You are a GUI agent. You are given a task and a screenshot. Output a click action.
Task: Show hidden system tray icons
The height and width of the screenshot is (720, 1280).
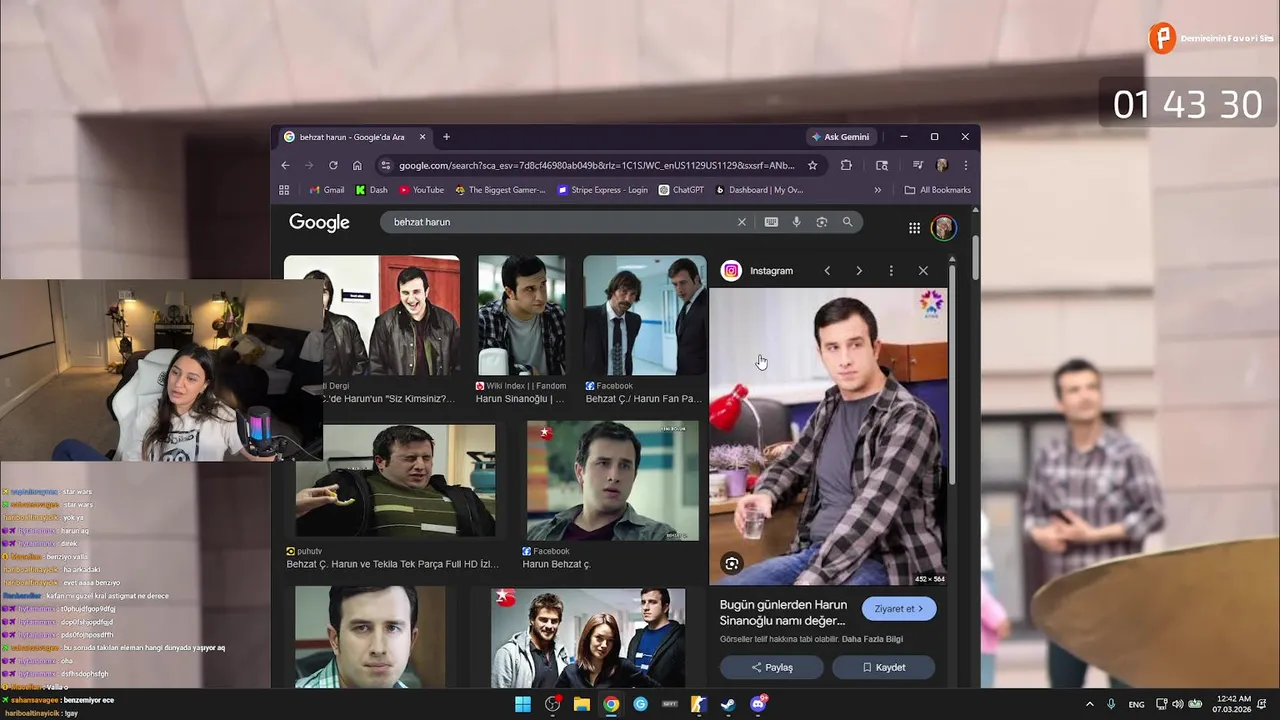[x=1090, y=704]
